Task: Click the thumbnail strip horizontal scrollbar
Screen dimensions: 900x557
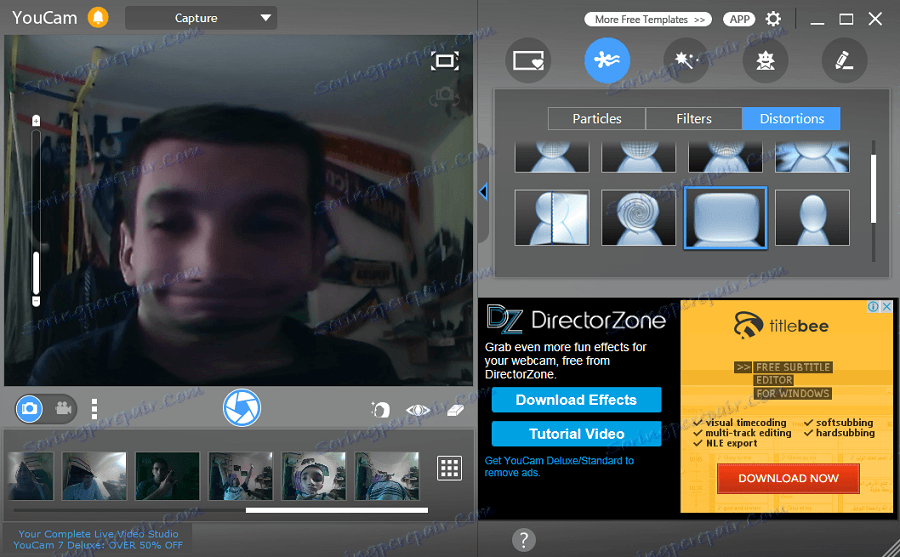Action: click(337, 510)
